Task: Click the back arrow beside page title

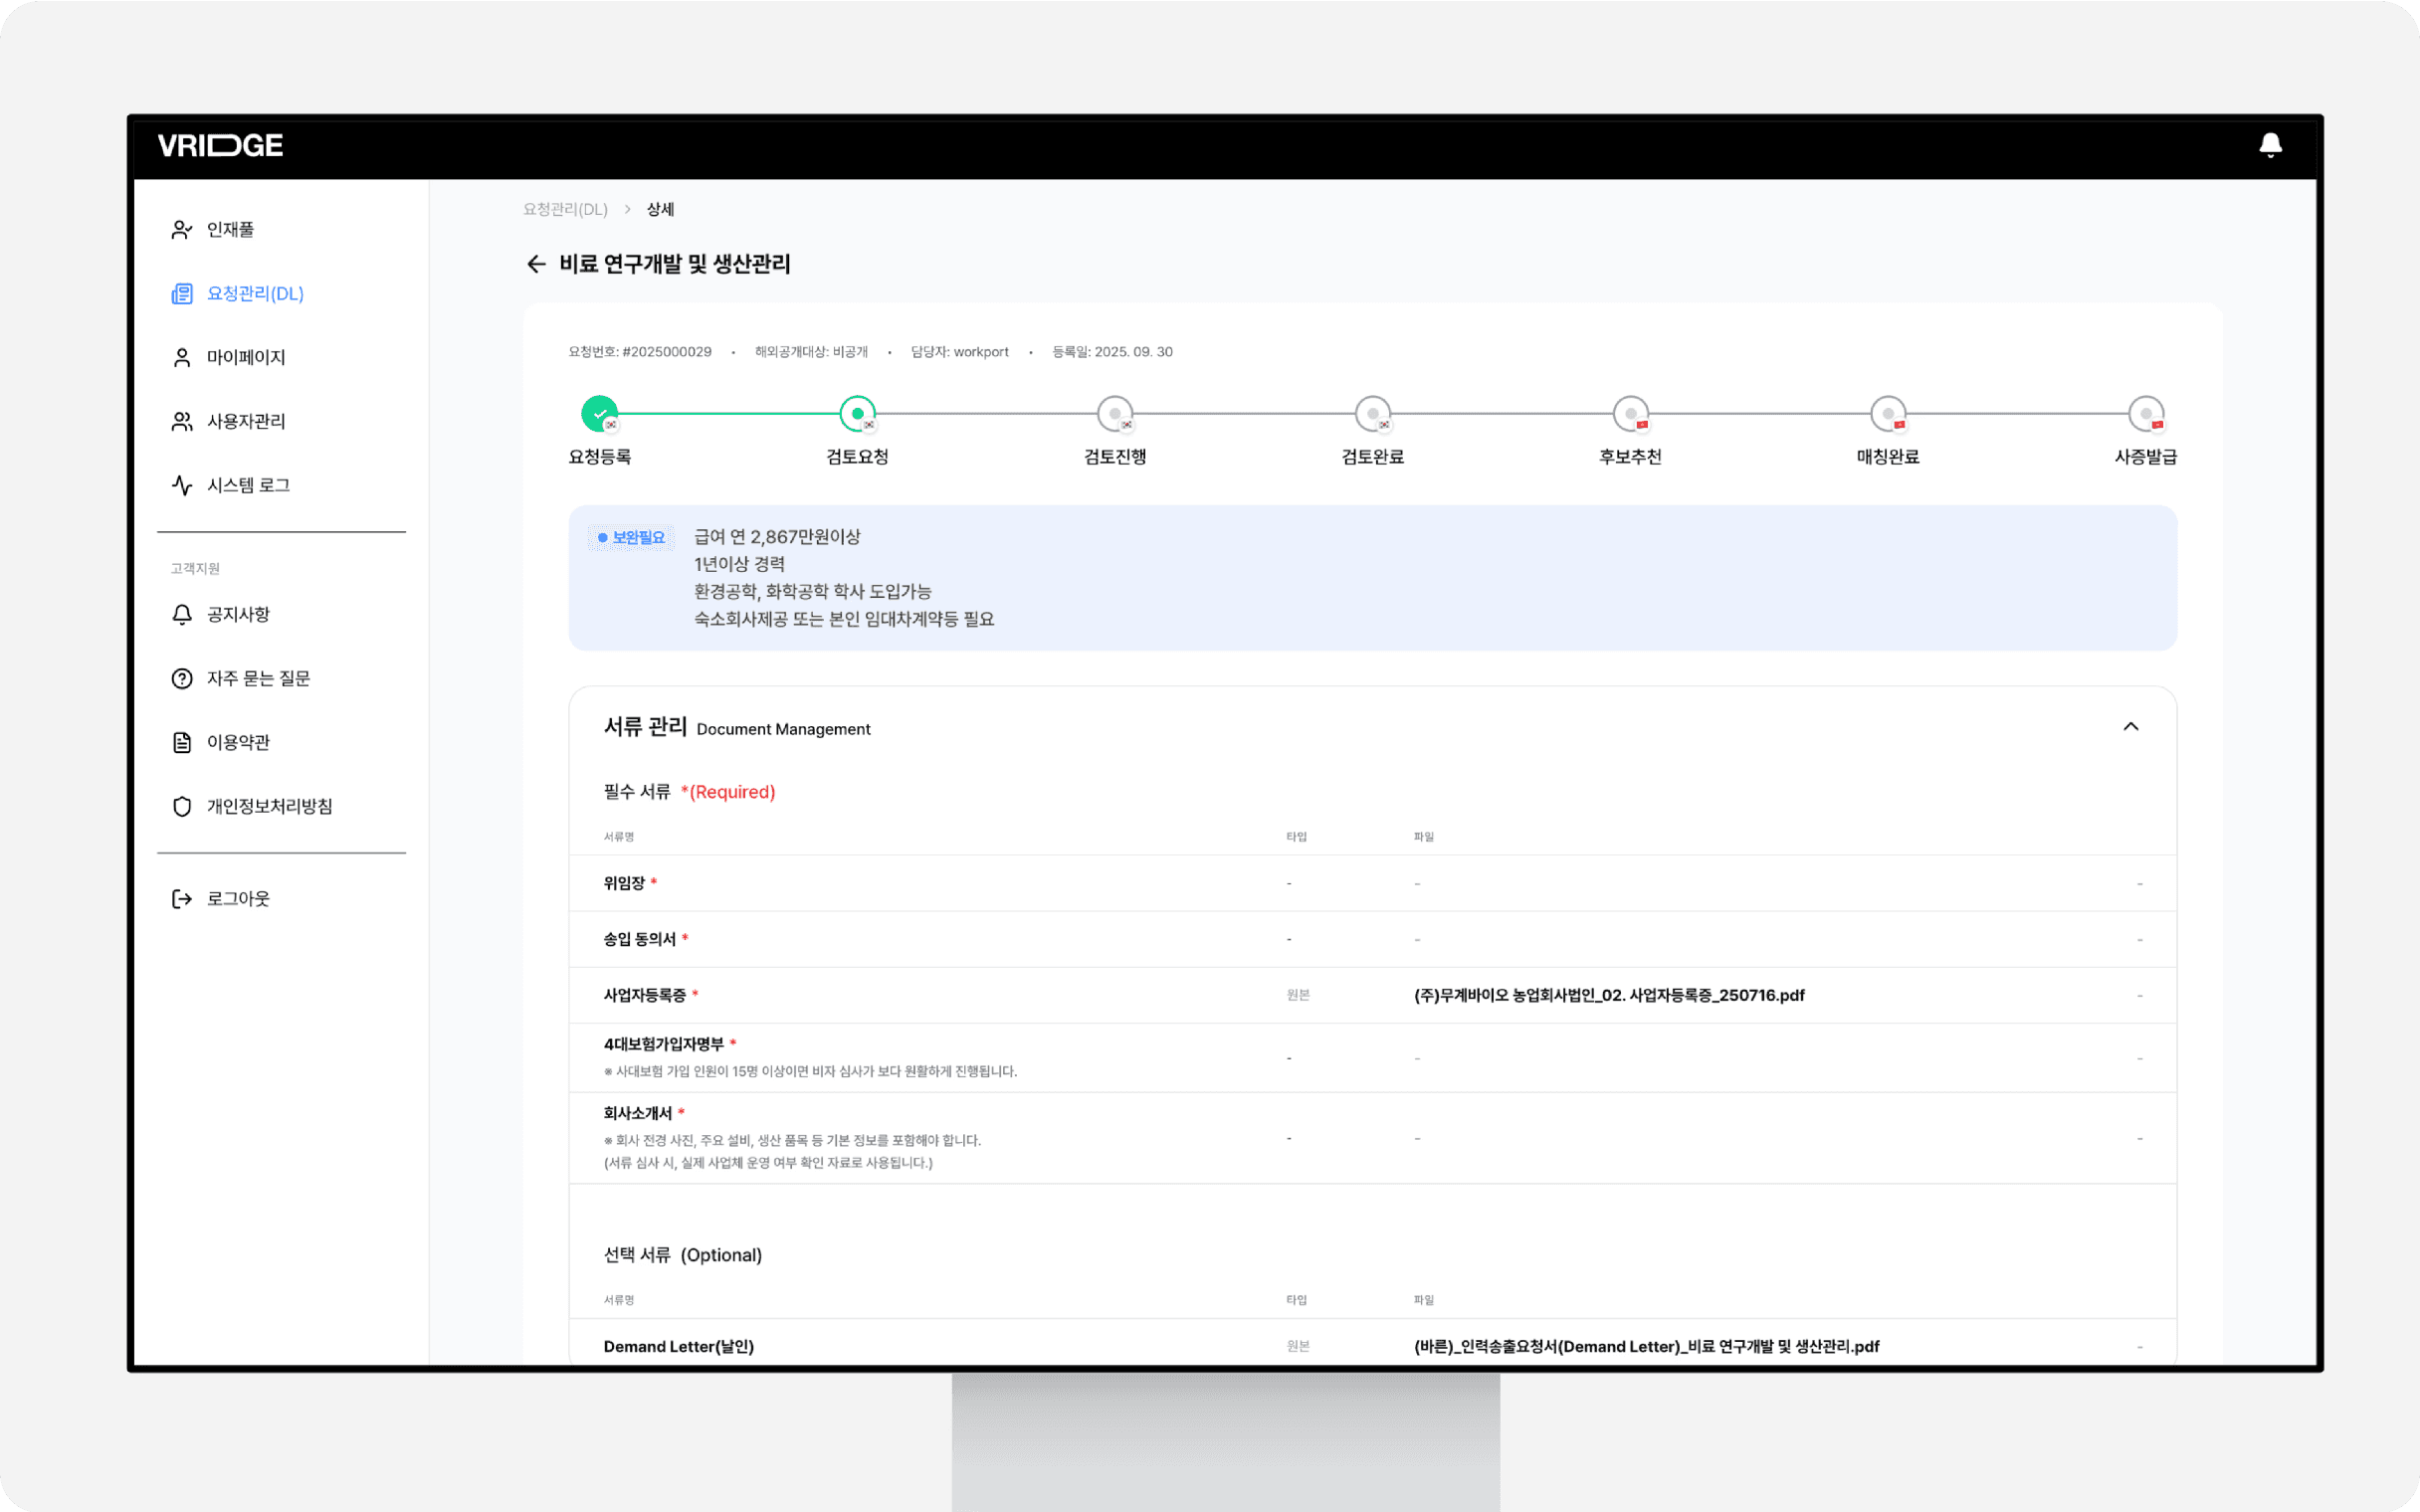Action: 536,264
